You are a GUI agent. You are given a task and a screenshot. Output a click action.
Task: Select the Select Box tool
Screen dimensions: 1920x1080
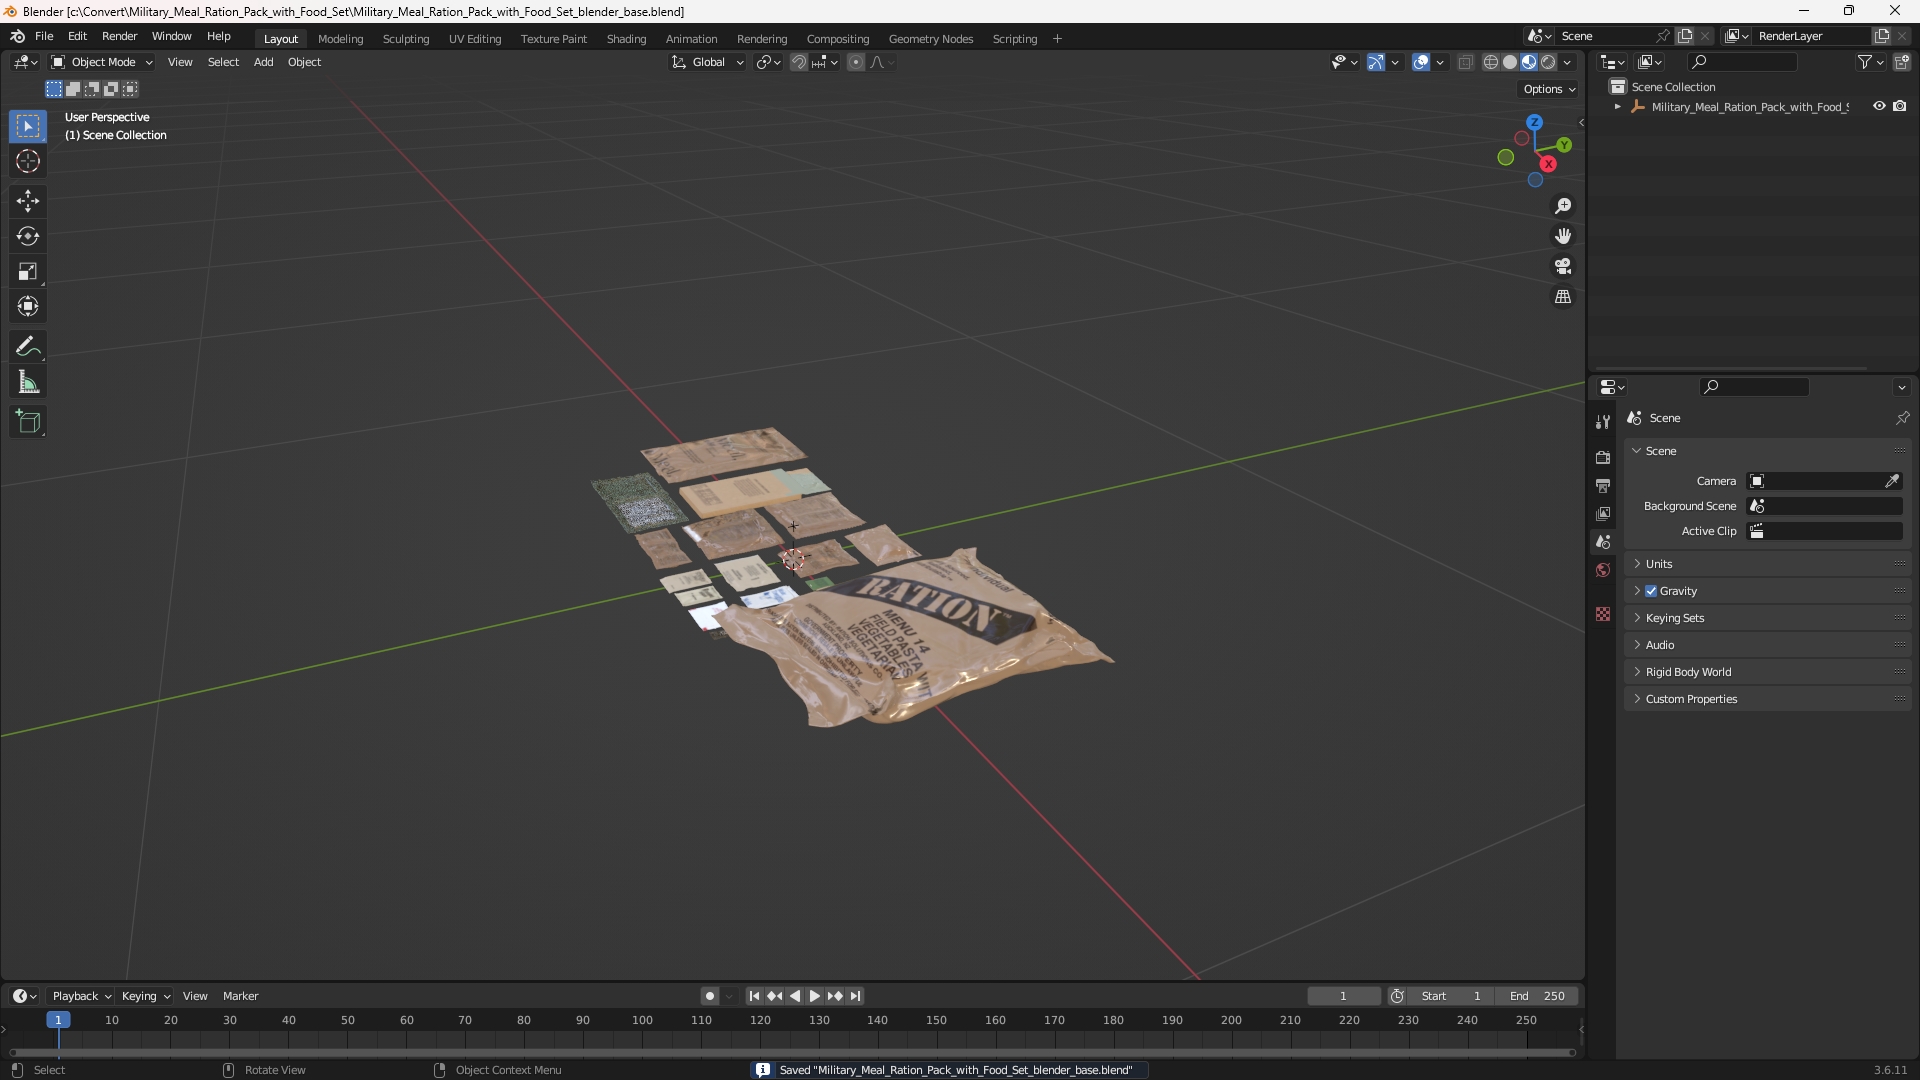(28, 126)
